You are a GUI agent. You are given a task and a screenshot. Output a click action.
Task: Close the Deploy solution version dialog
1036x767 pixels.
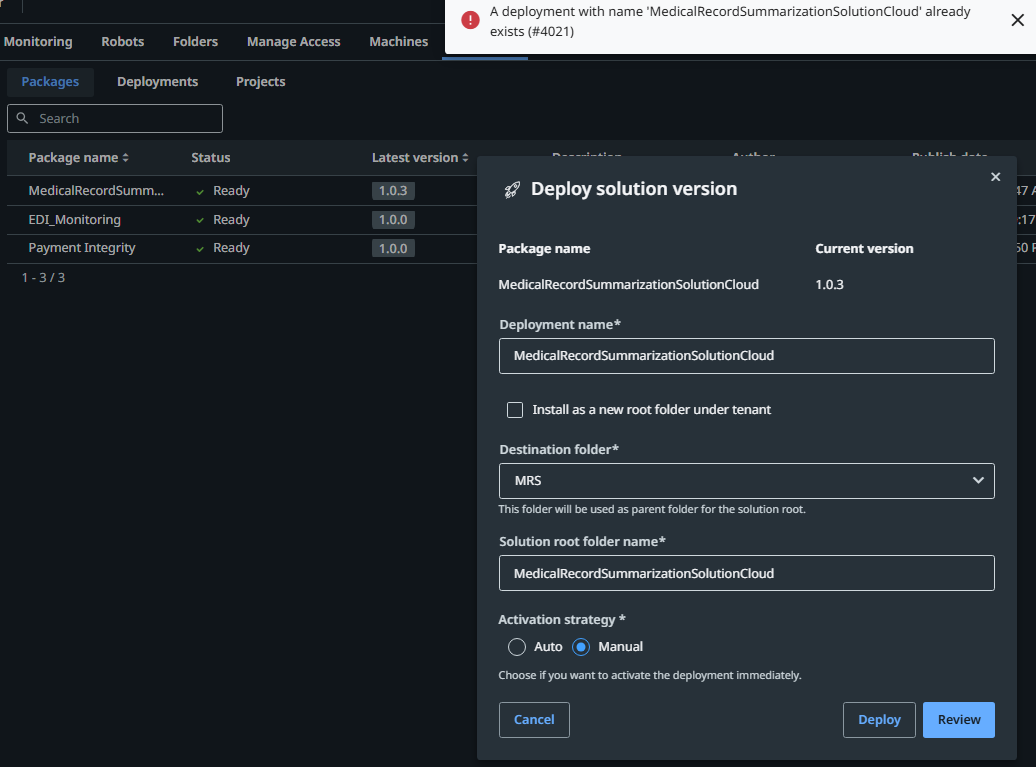point(995,177)
